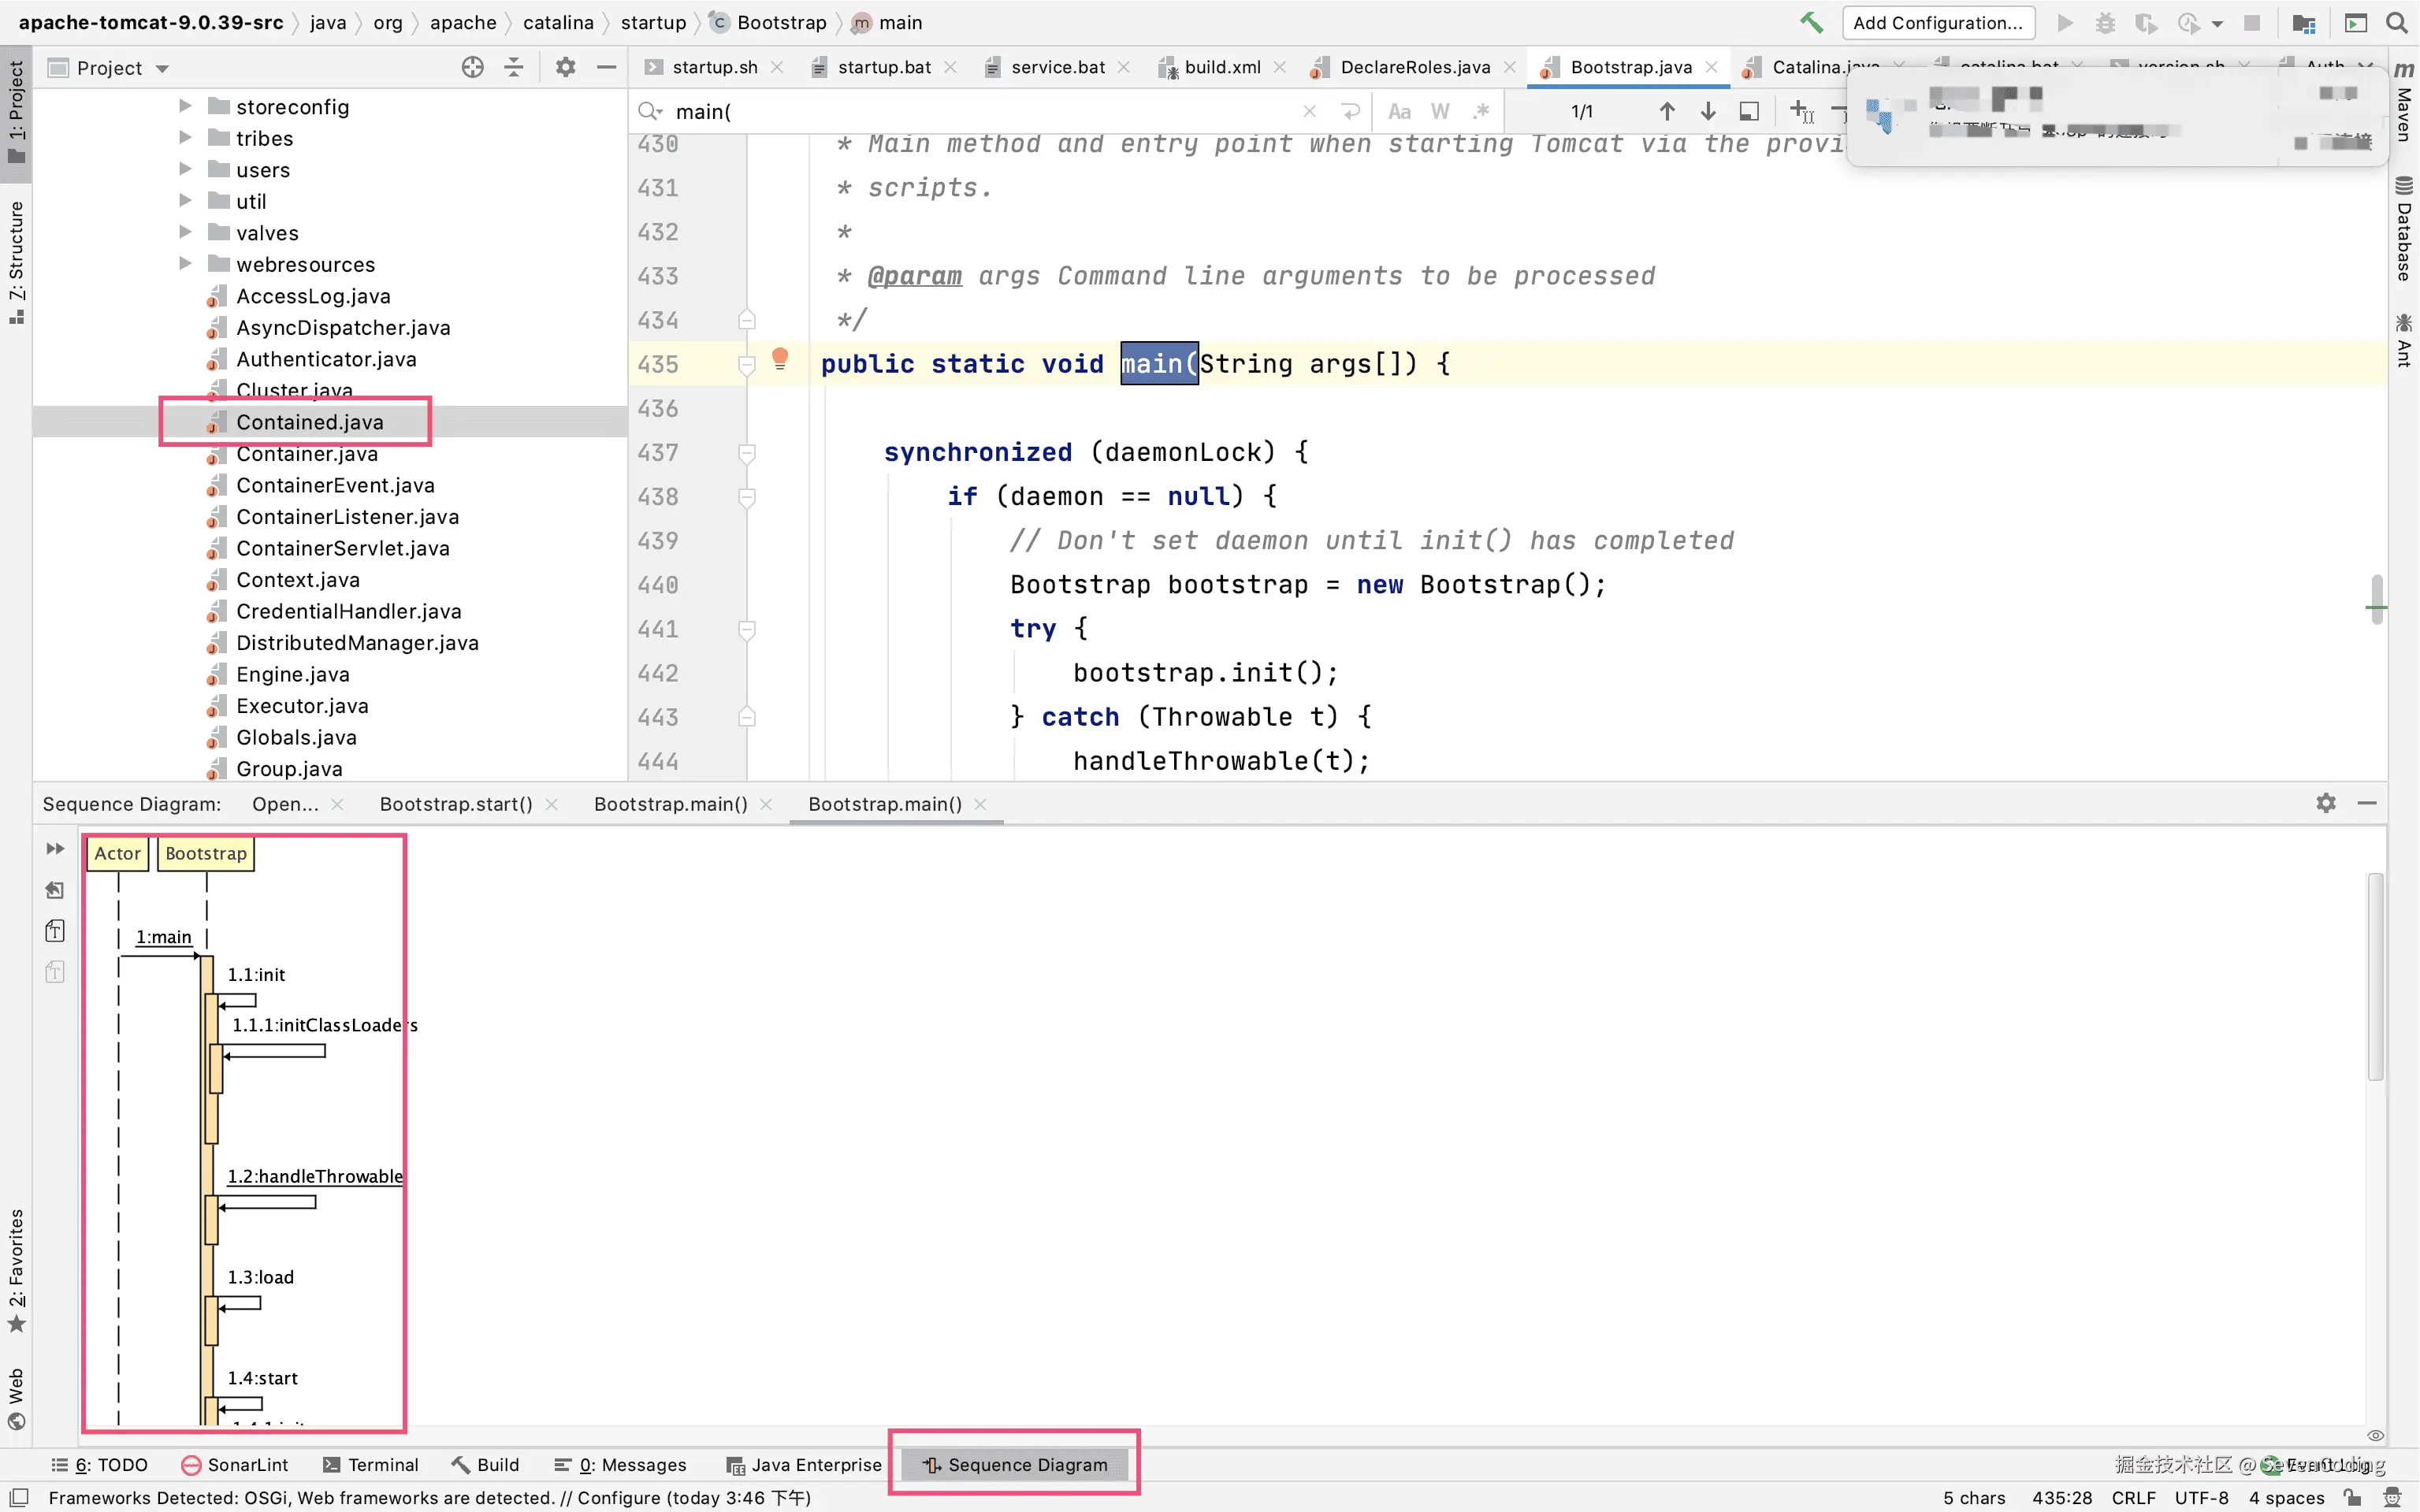The image size is (2420, 1512).
Task: Expand the webresources folder
Action: 185,264
